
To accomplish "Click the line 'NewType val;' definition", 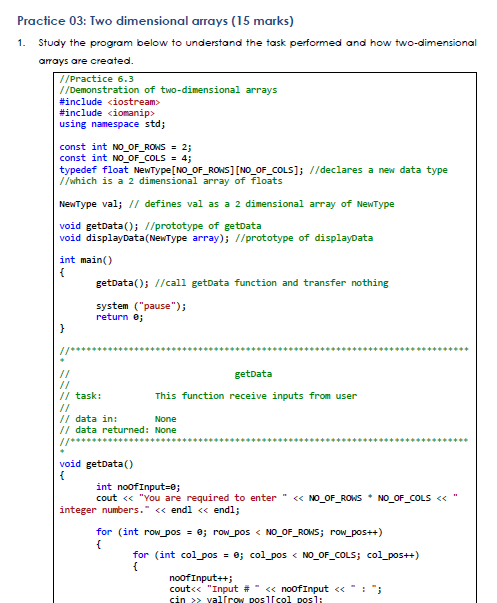I will (x=227, y=204).
